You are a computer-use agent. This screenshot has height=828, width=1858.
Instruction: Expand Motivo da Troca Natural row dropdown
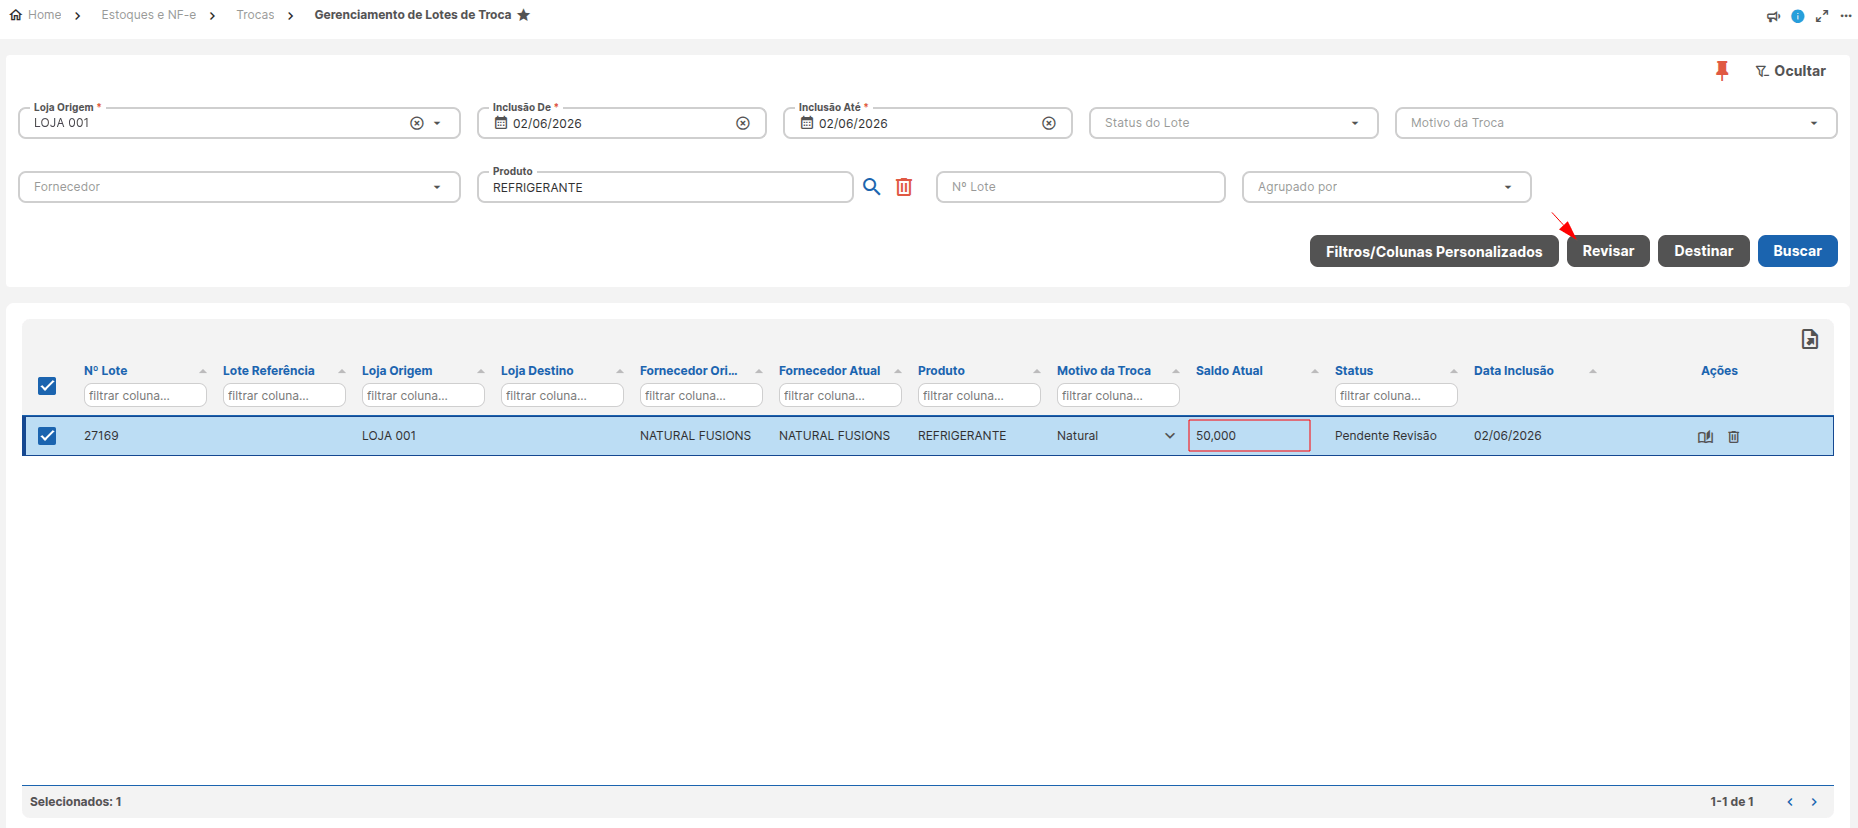pyautogui.click(x=1170, y=436)
